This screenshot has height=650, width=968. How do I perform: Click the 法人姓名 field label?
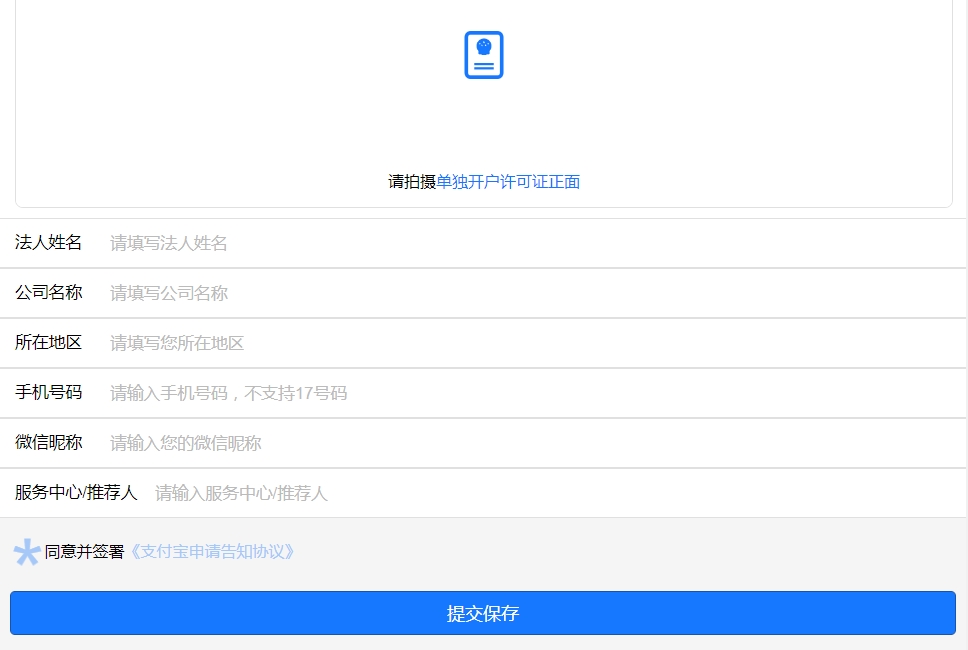click(49, 243)
